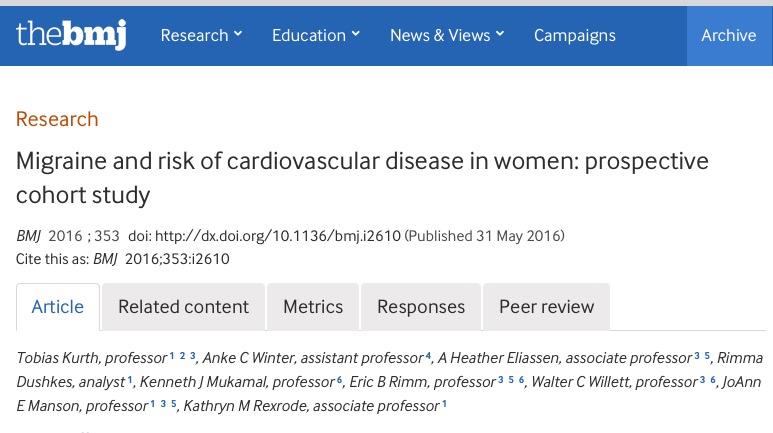The image size is (773, 433).
Task: View the Responses tab
Action: click(x=421, y=307)
